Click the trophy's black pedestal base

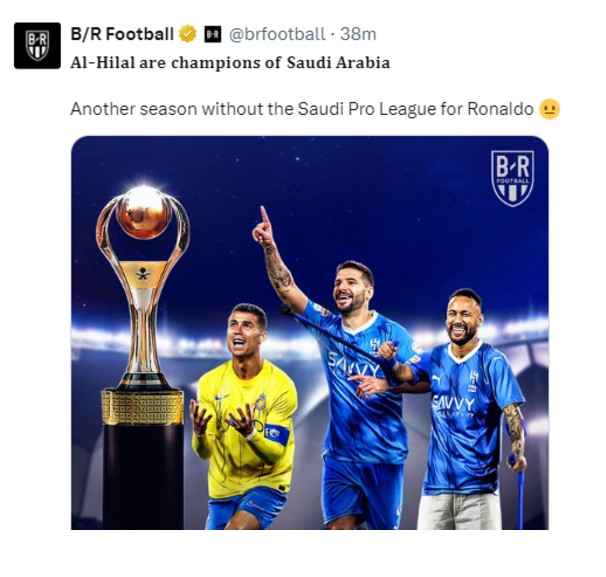[143, 477]
